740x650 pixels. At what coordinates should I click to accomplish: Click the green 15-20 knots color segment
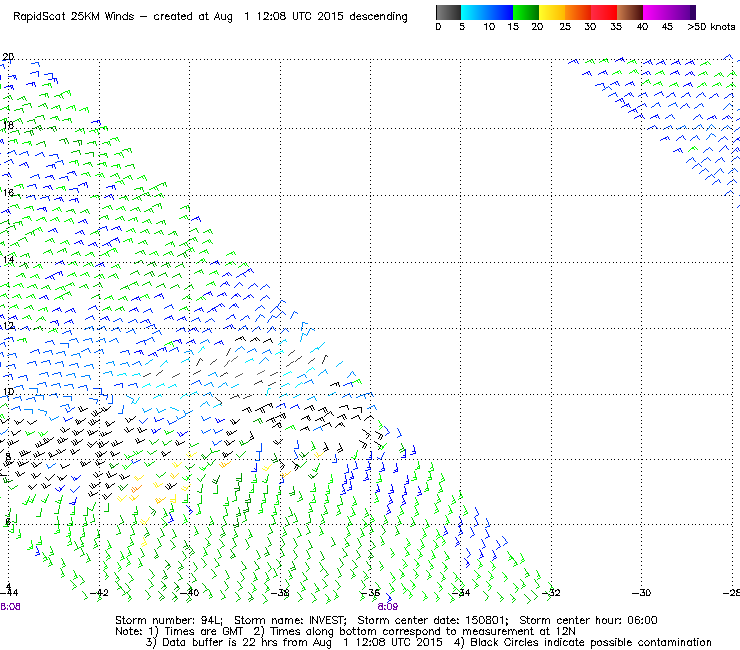tap(526, 12)
